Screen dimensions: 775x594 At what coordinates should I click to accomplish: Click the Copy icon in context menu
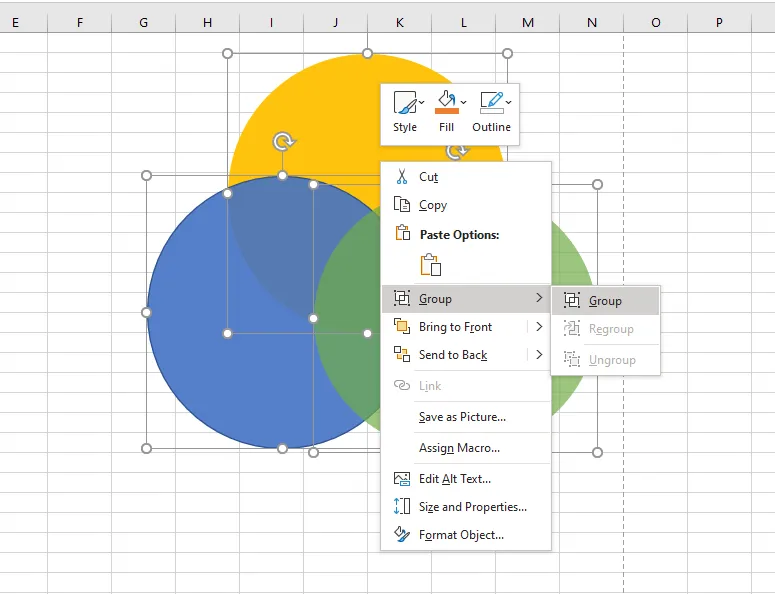402,205
